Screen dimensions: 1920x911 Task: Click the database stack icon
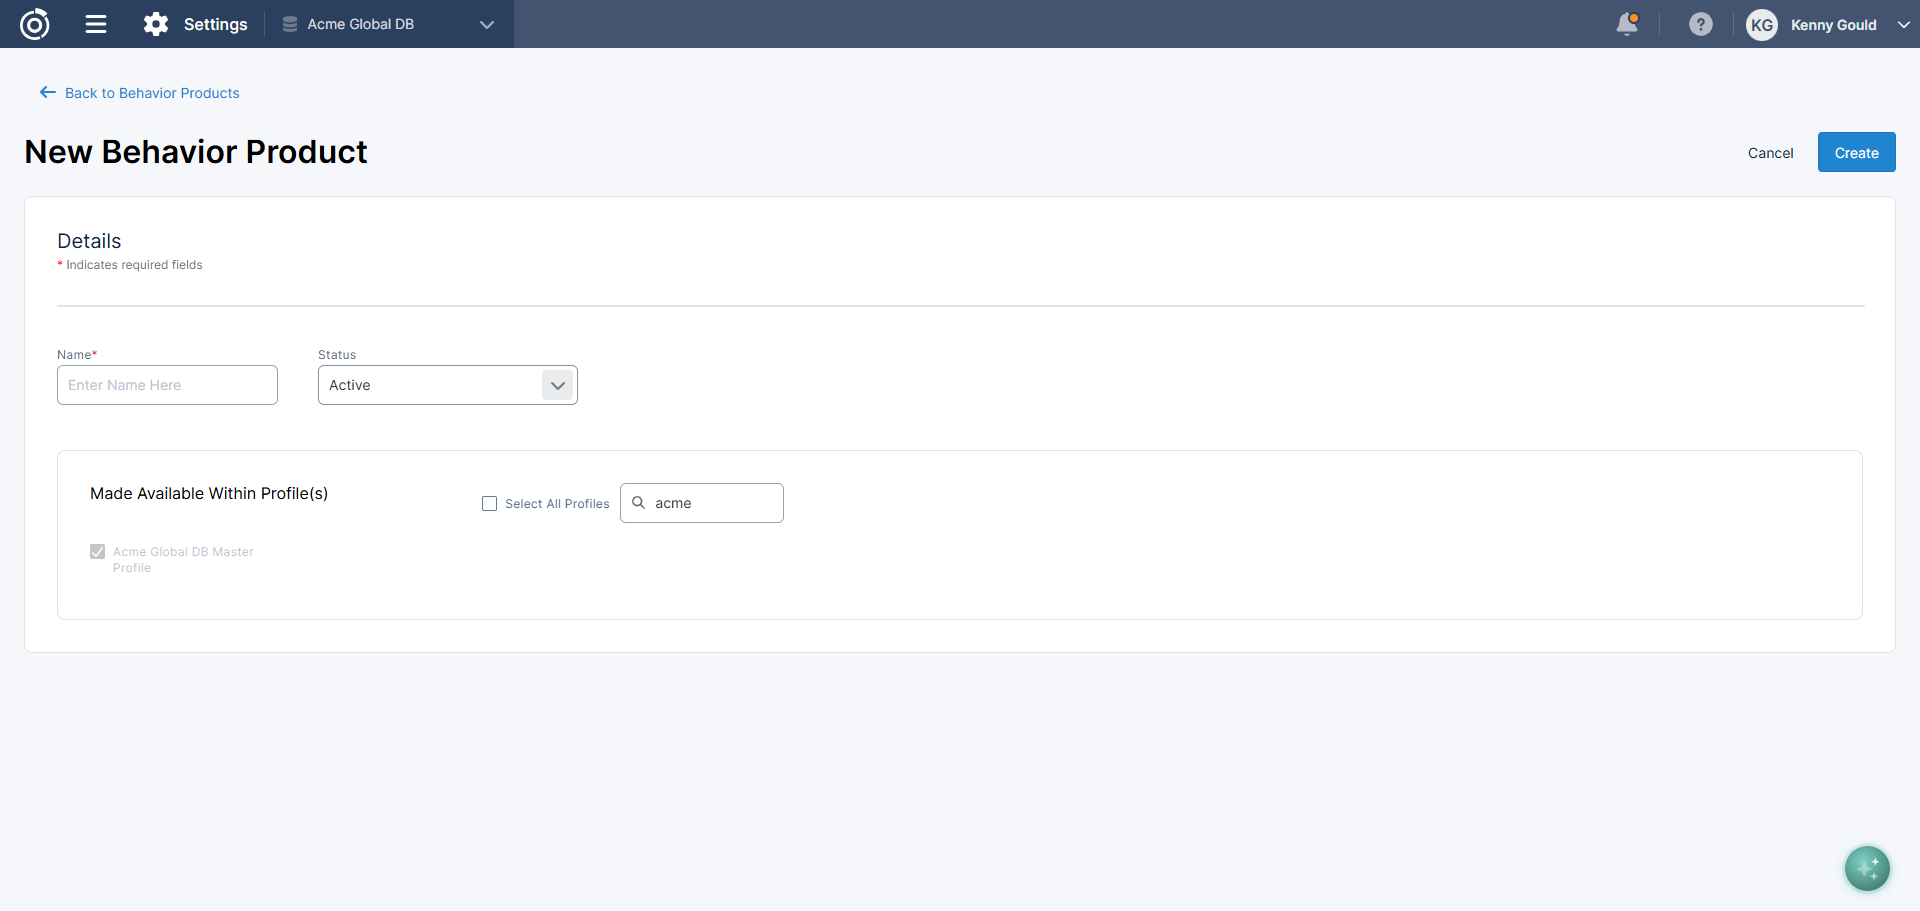coord(290,24)
